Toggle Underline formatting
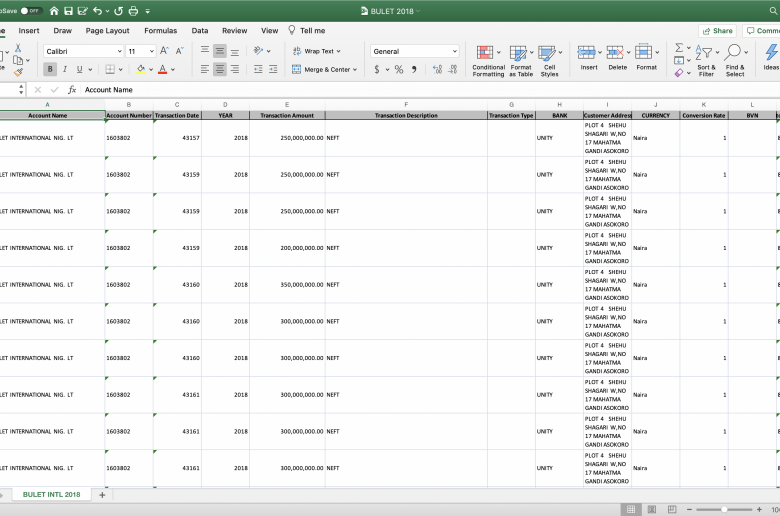The height and width of the screenshot is (516, 780). click(79, 69)
